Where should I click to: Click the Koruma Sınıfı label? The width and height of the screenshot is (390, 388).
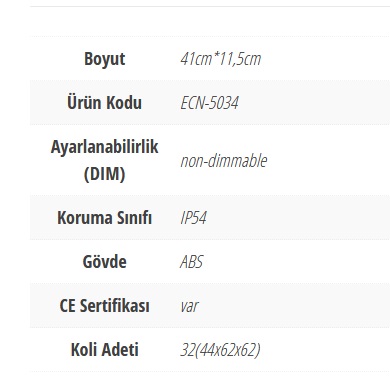[104, 218]
